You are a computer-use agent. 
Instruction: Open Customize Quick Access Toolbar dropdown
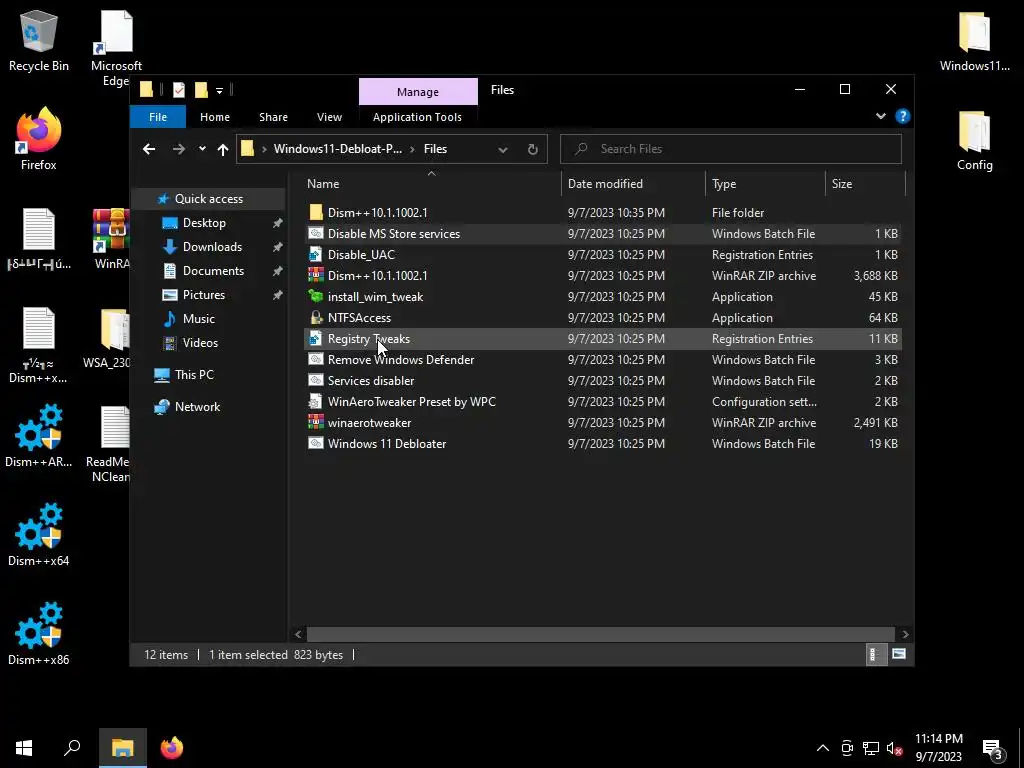[219, 90]
